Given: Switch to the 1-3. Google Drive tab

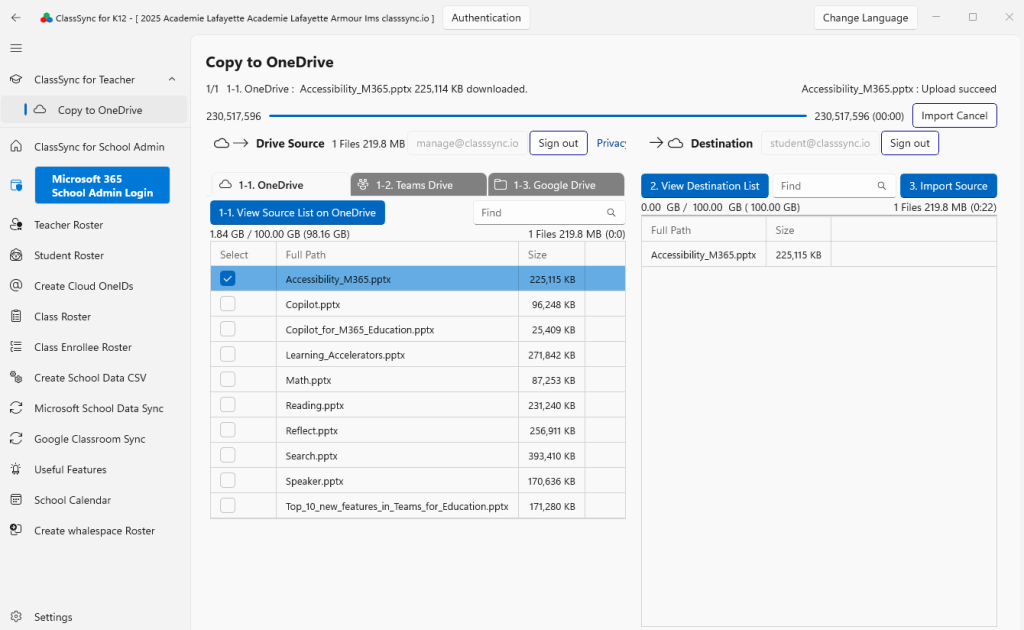Looking at the screenshot, I should [556, 185].
